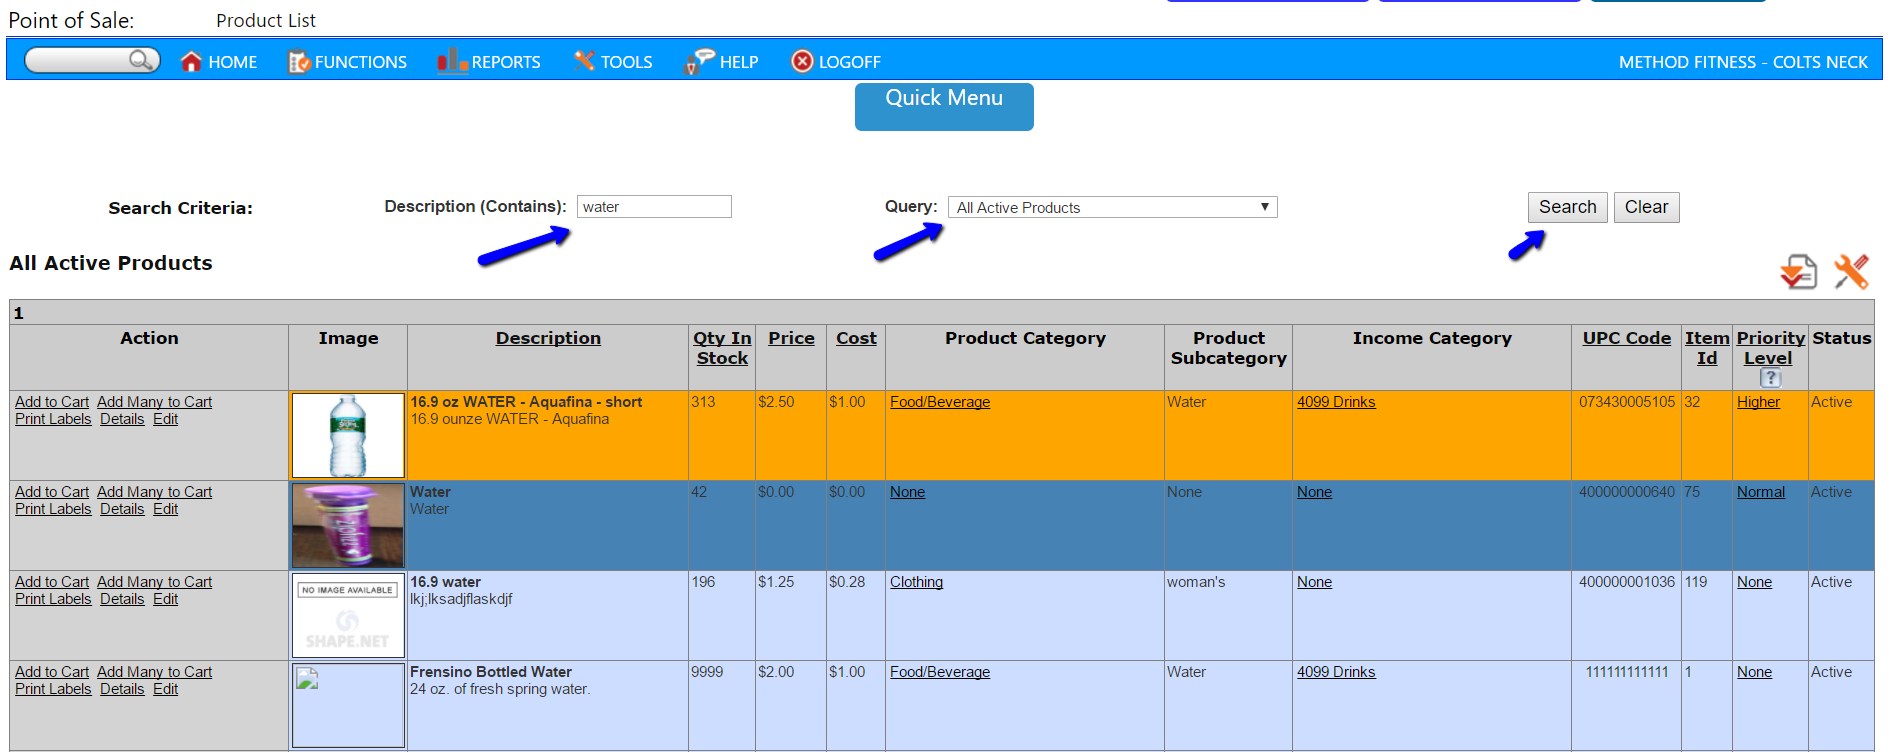Expand the Query All Active Products dropdown
The width and height of the screenshot is (1893, 752).
(1112, 207)
